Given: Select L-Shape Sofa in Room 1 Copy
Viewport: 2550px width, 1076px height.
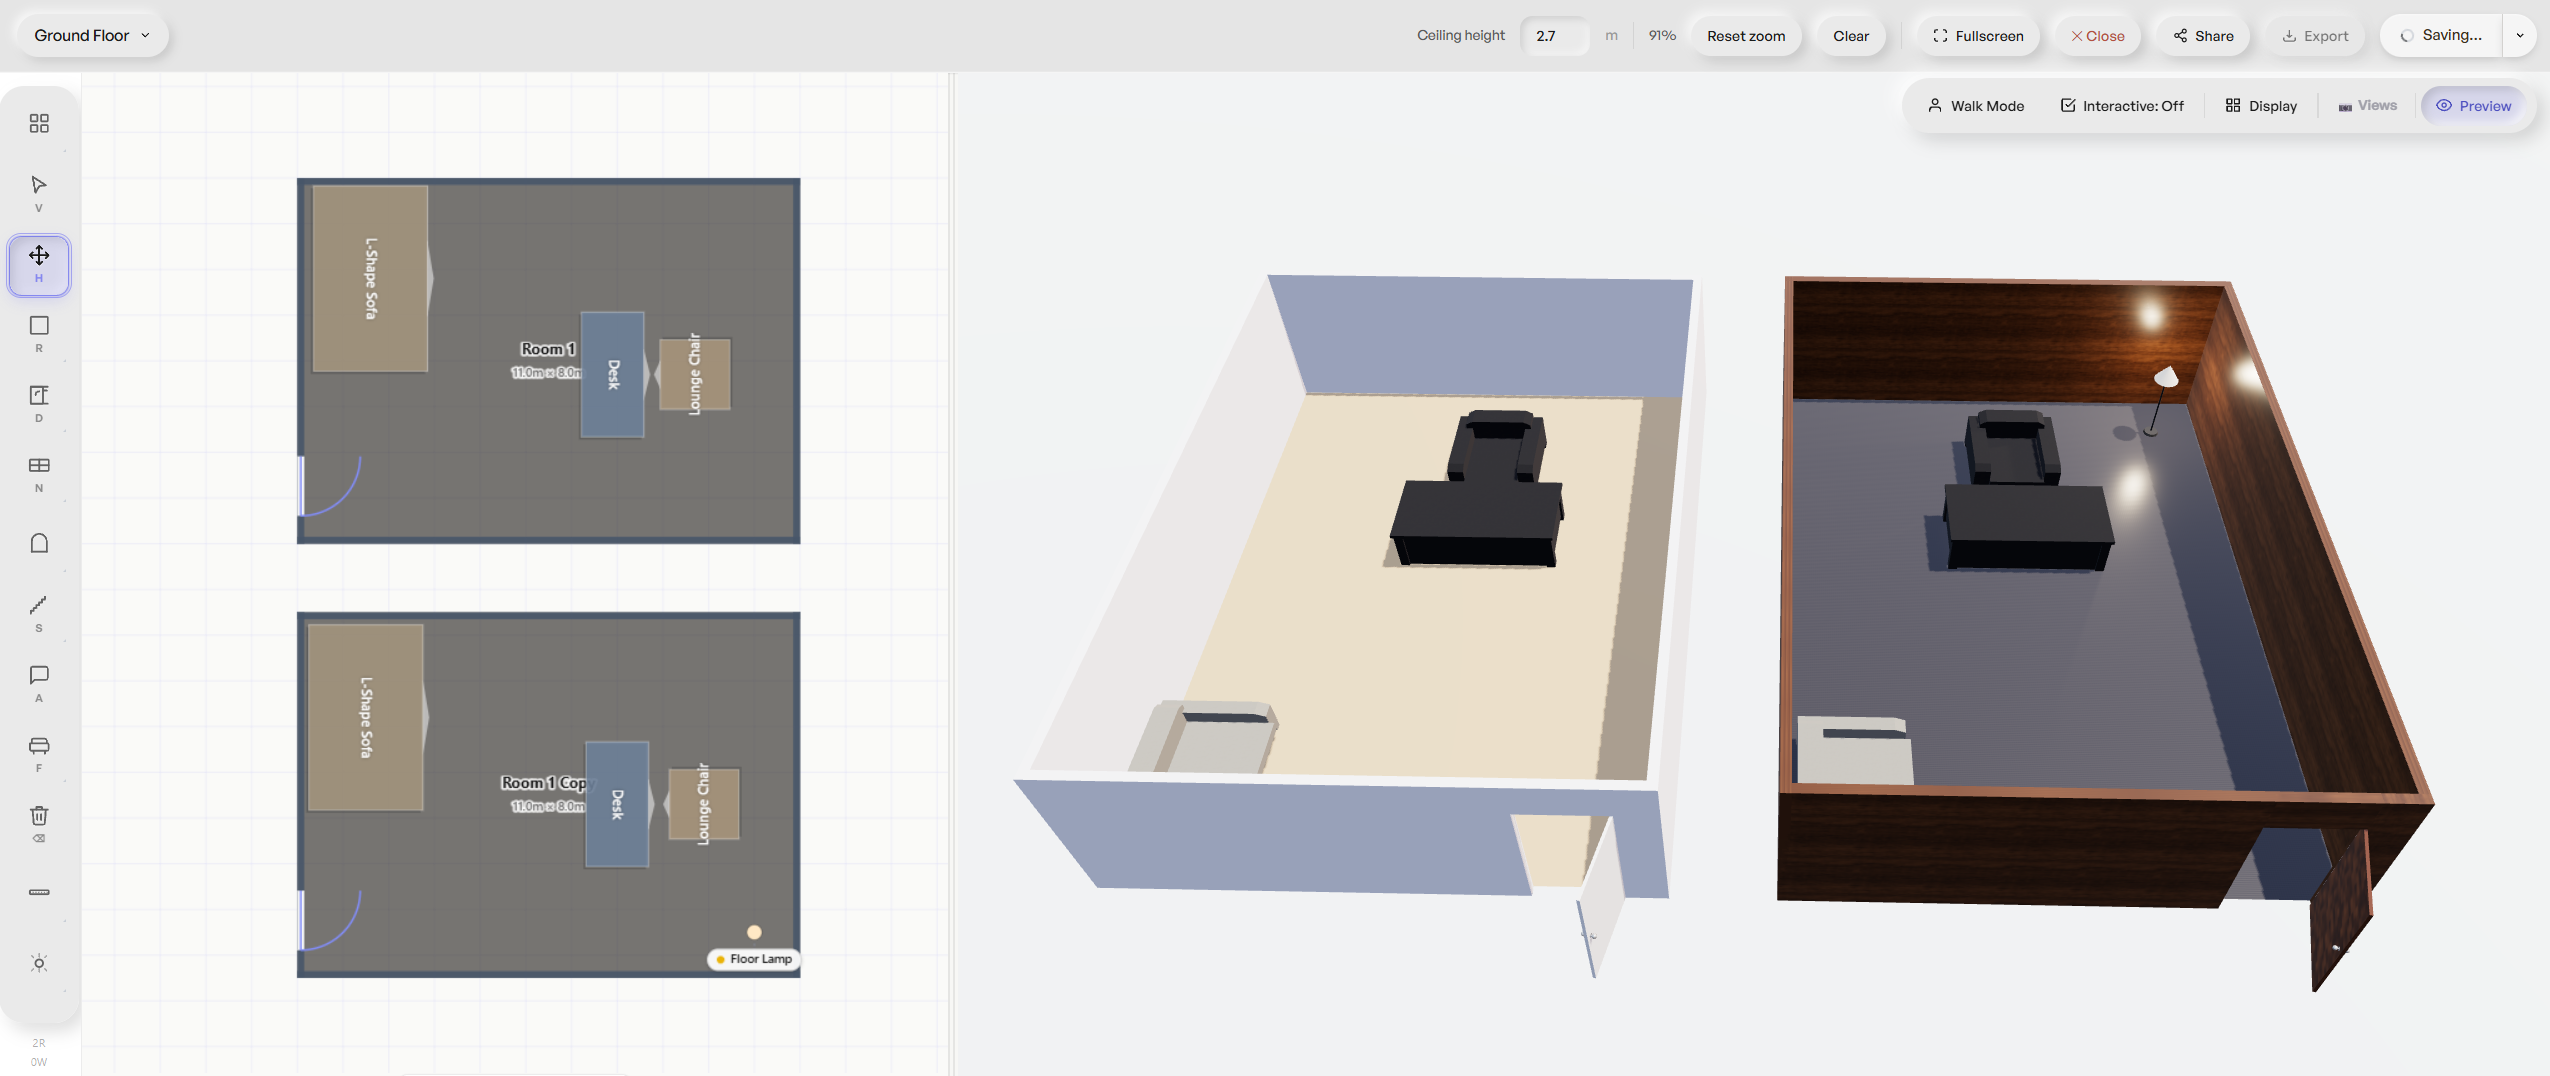Looking at the screenshot, I should pos(365,717).
